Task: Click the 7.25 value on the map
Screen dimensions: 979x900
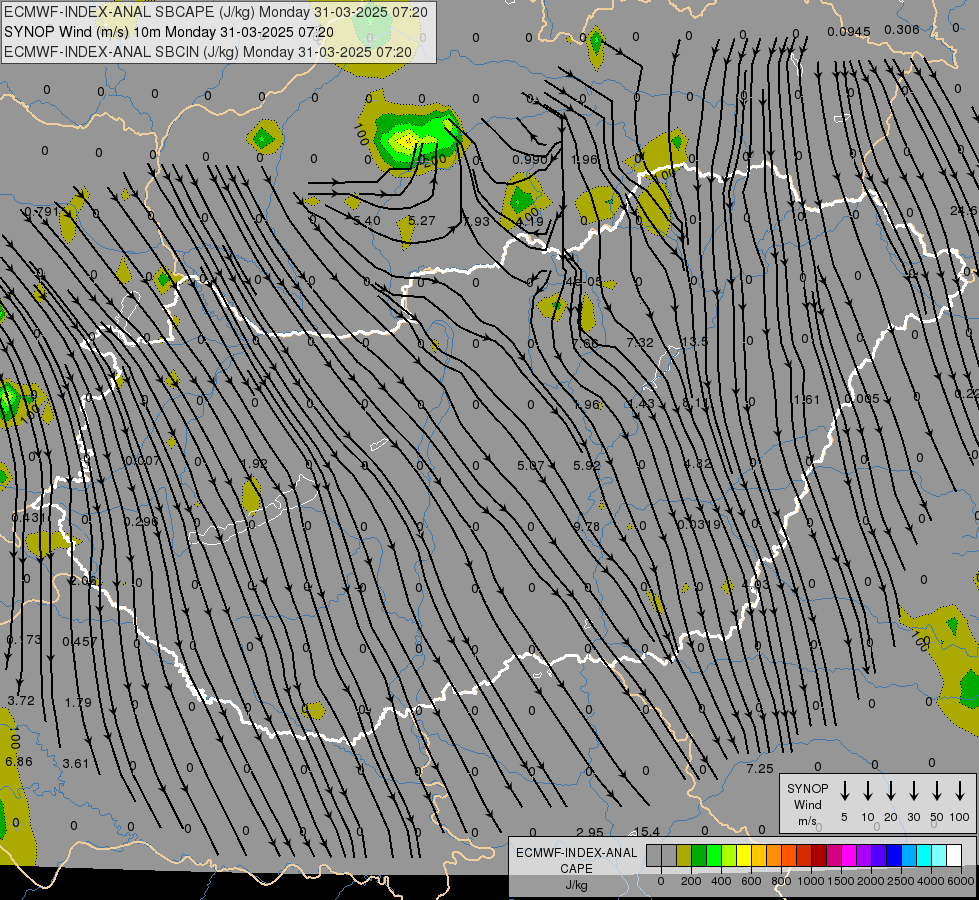Action: click(760, 769)
